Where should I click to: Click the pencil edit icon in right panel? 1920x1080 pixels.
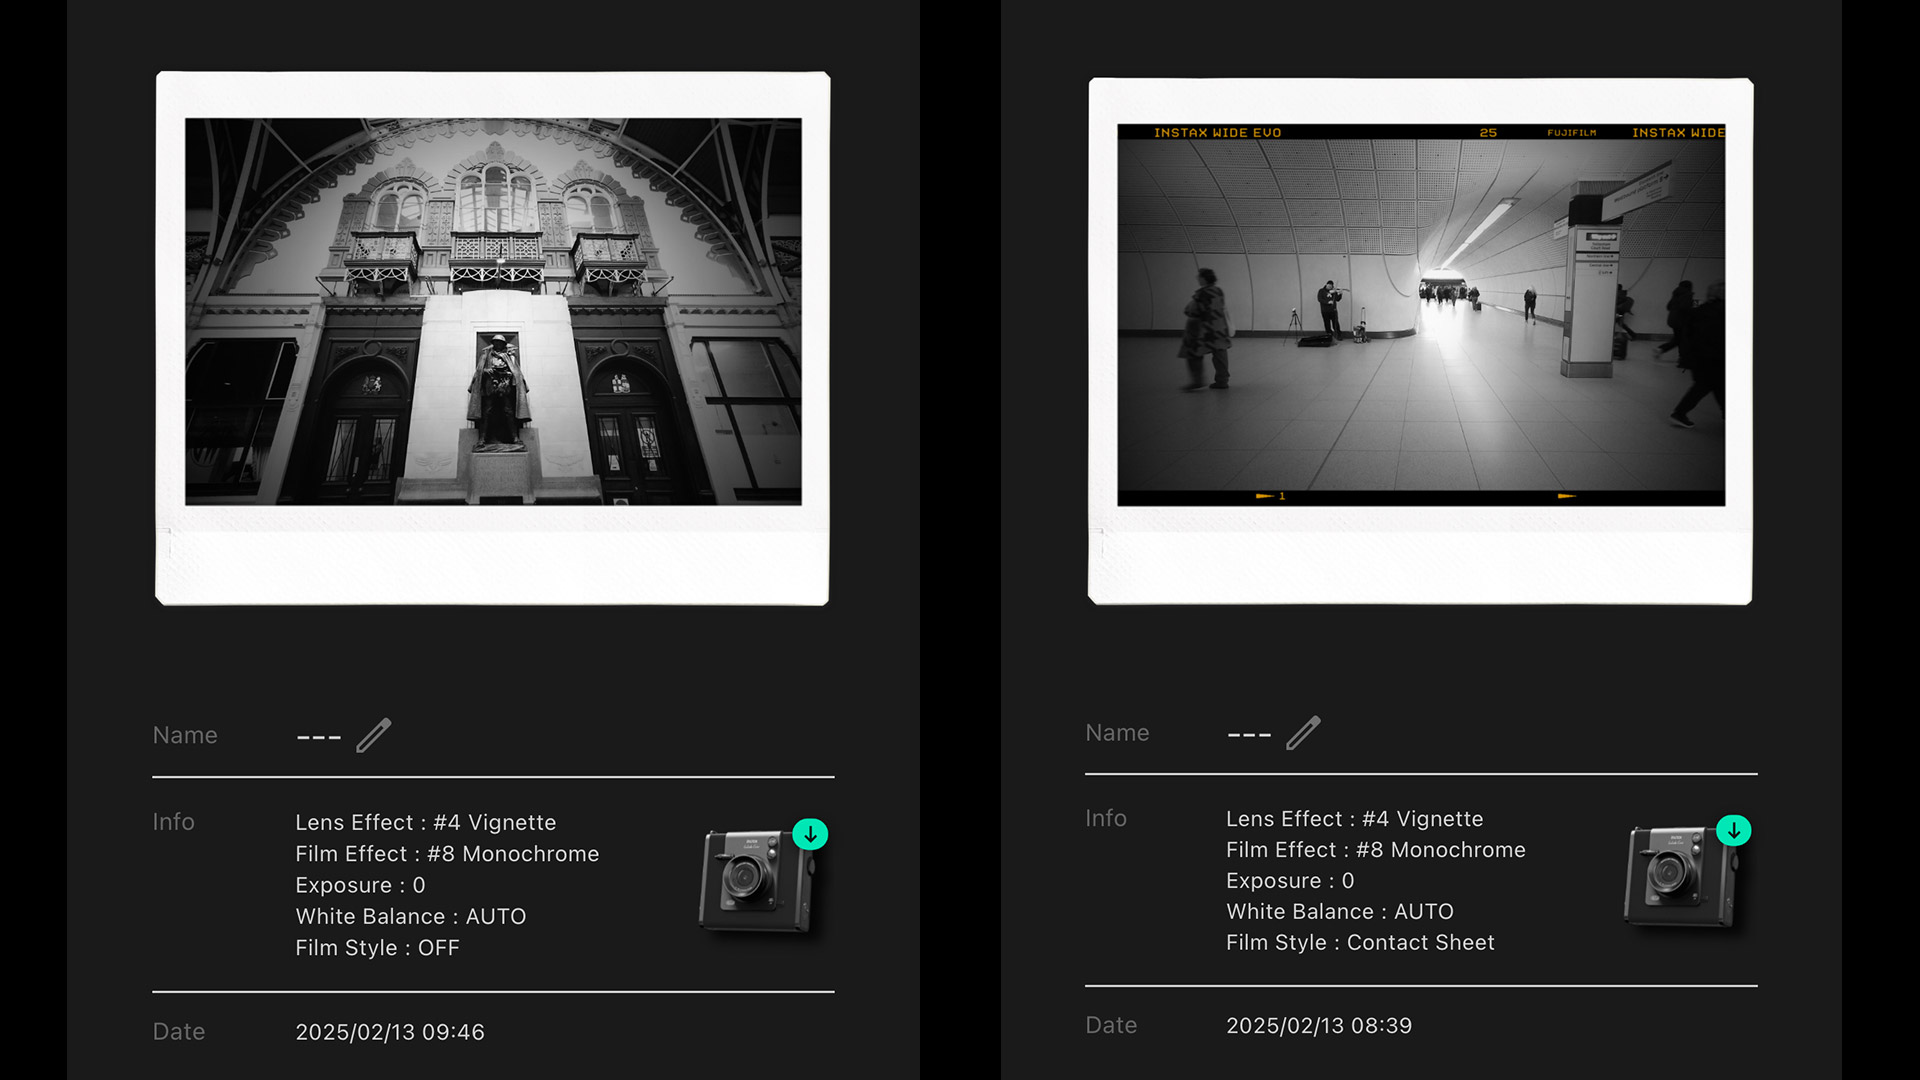pos(1303,733)
